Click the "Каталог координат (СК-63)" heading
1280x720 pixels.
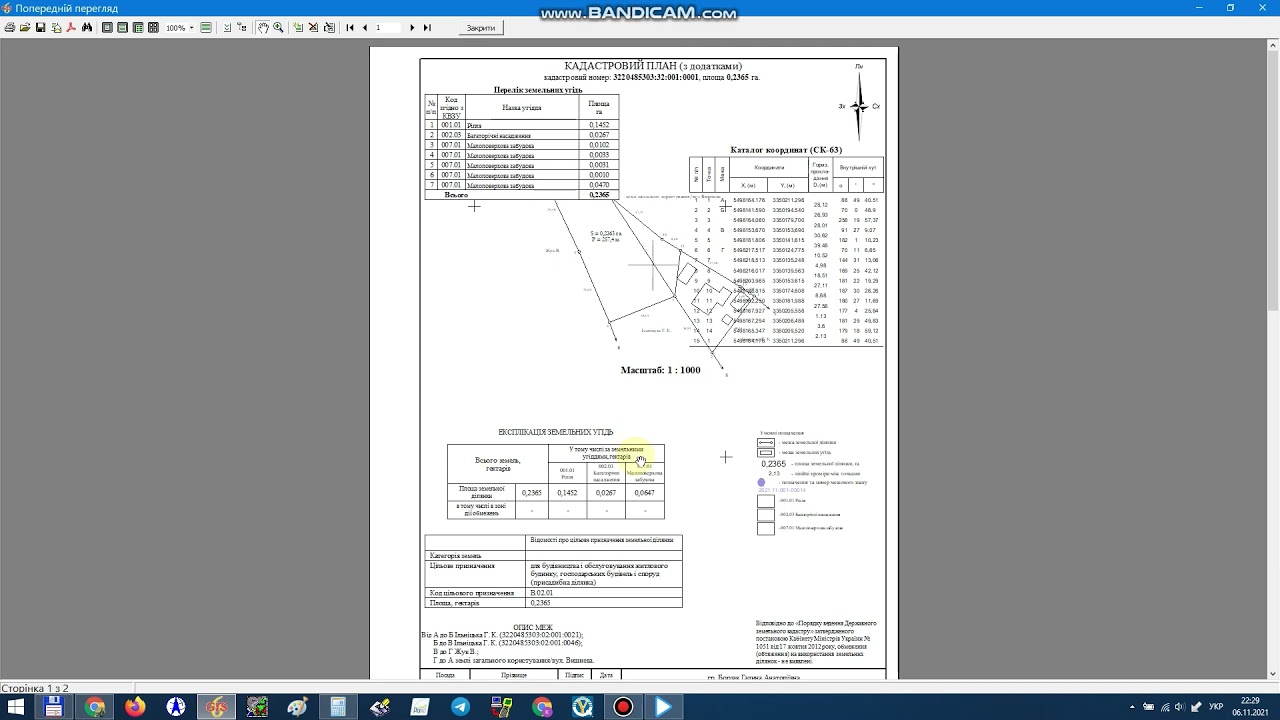point(786,150)
